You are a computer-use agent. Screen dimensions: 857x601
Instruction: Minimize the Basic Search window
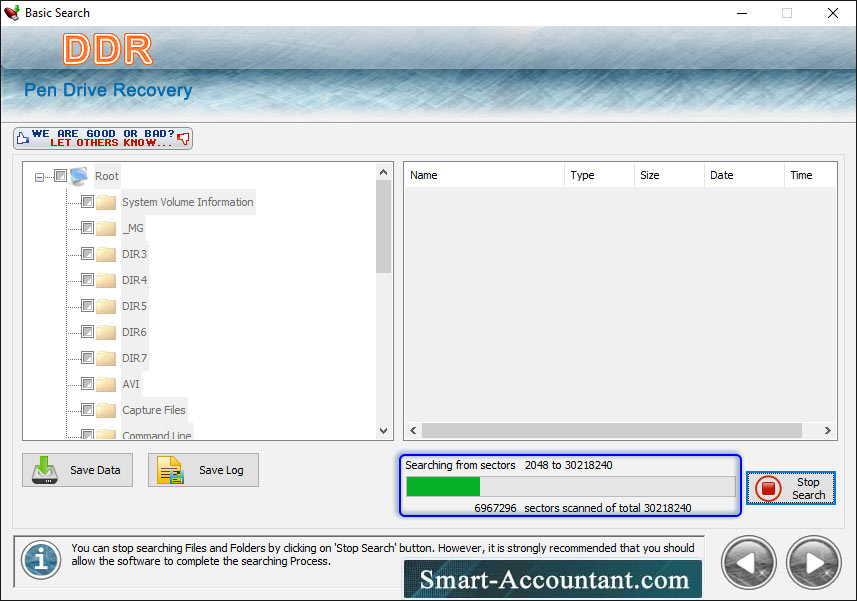(x=742, y=13)
